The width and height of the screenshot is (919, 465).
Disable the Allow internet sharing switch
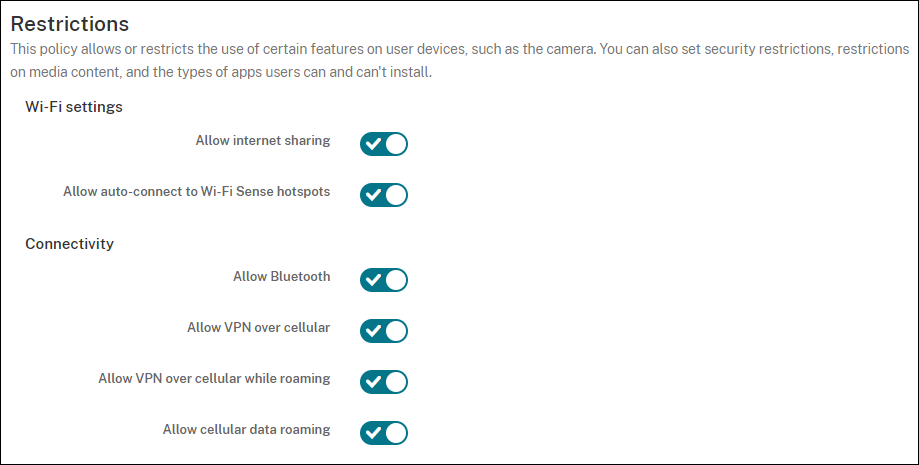point(384,144)
